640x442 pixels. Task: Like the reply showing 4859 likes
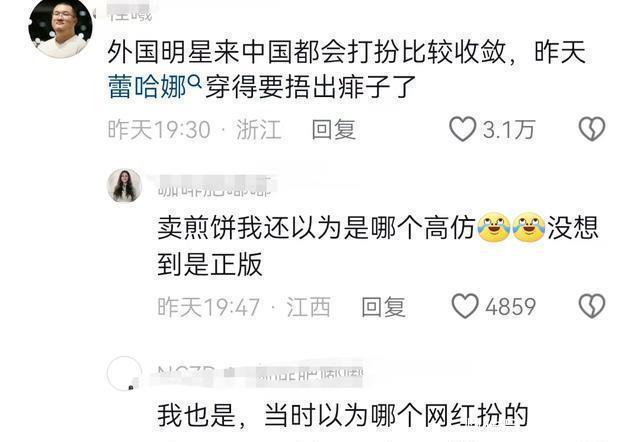click(465, 306)
